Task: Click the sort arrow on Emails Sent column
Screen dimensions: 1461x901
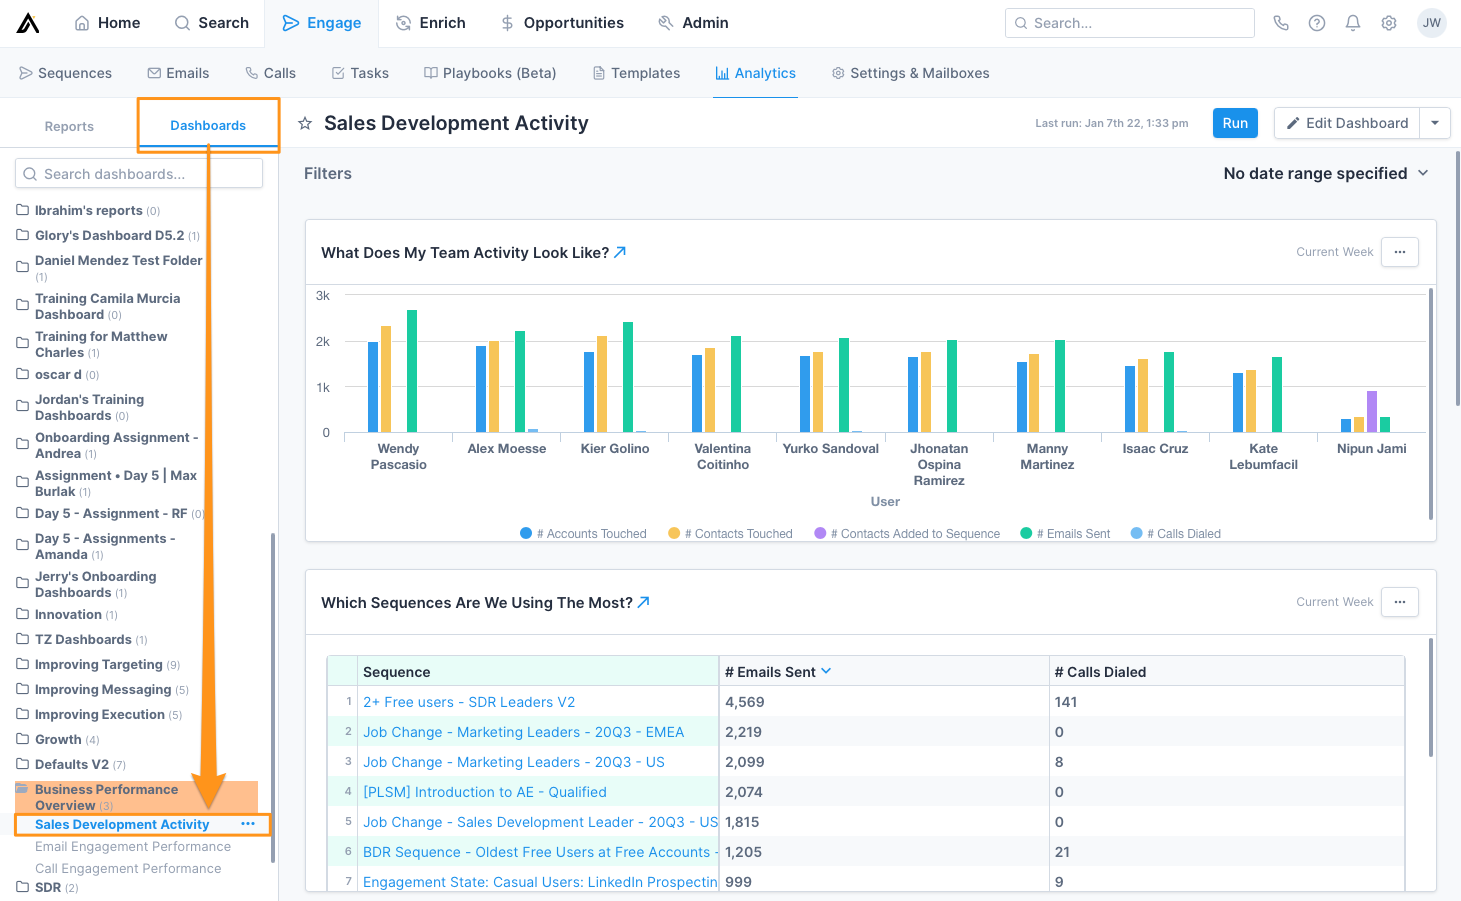Action: point(826,671)
